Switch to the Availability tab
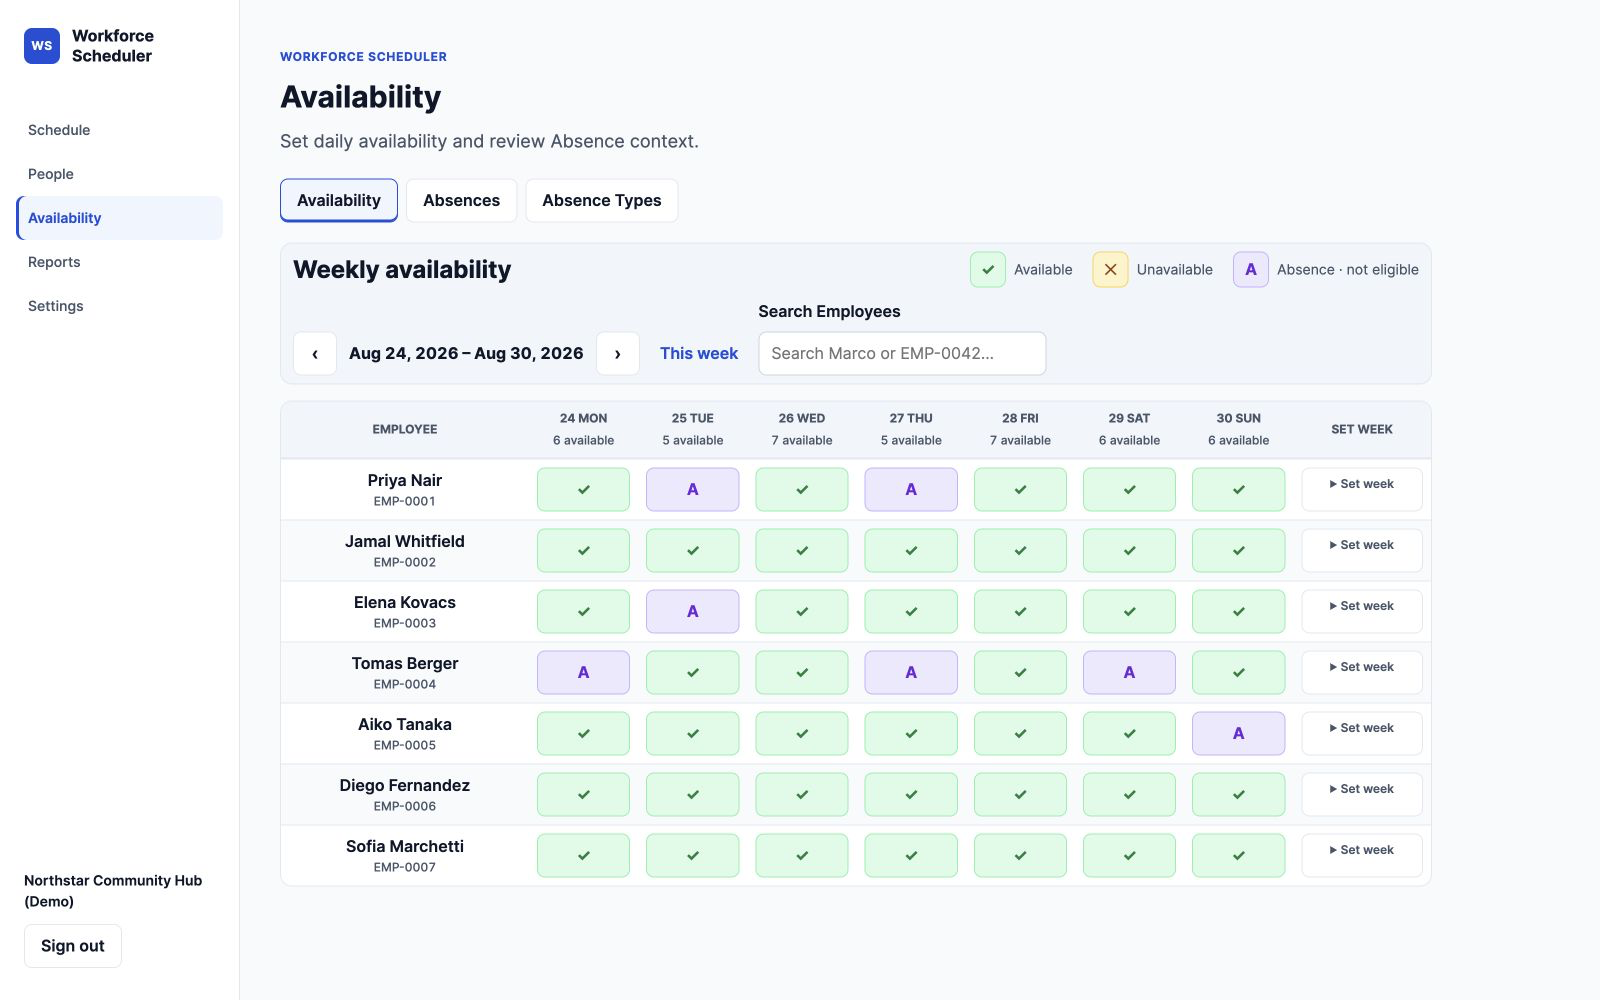1600x1000 pixels. pyautogui.click(x=339, y=201)
